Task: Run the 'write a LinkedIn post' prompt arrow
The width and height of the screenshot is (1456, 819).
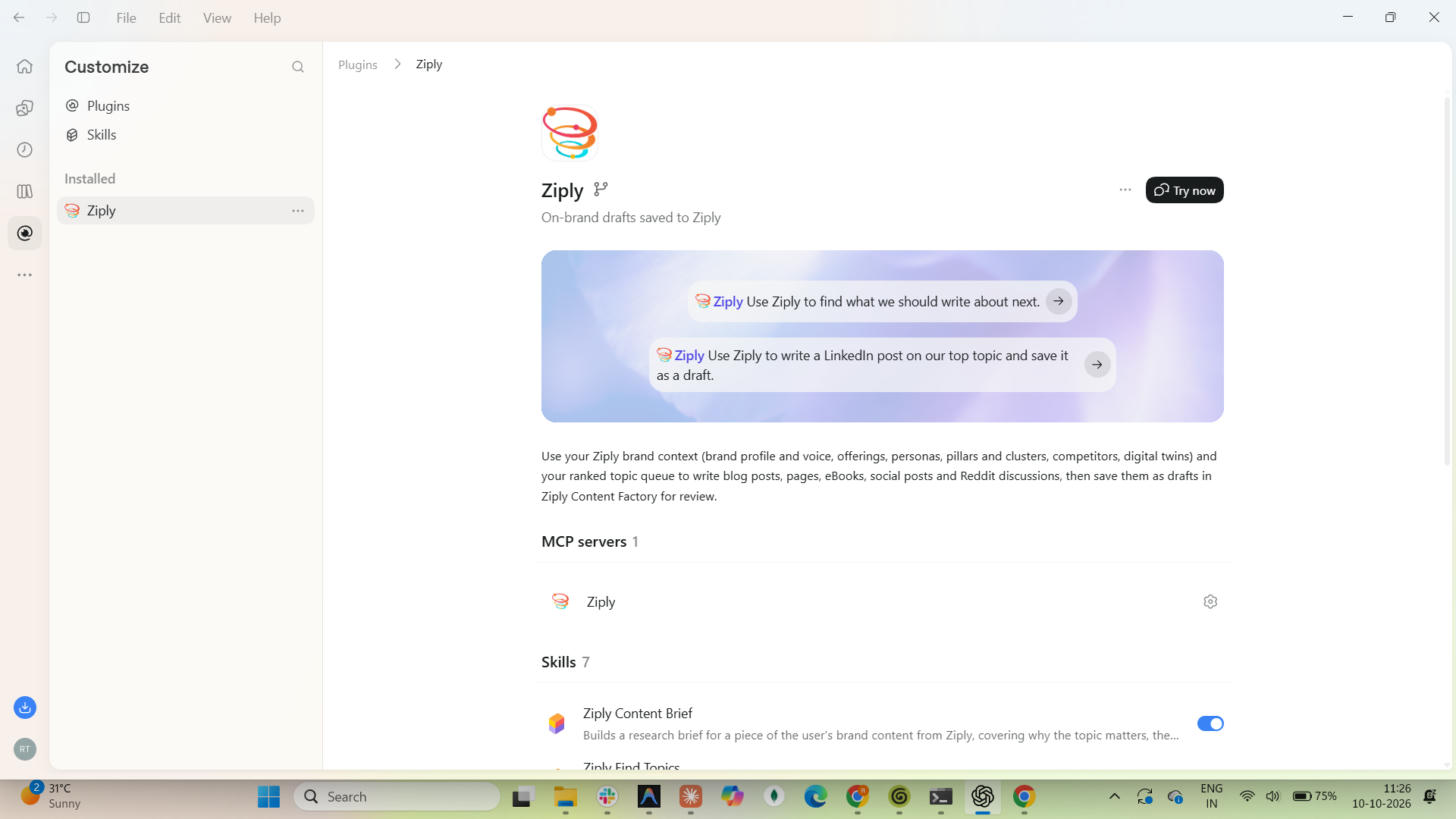Action: tap(1097, 365)
